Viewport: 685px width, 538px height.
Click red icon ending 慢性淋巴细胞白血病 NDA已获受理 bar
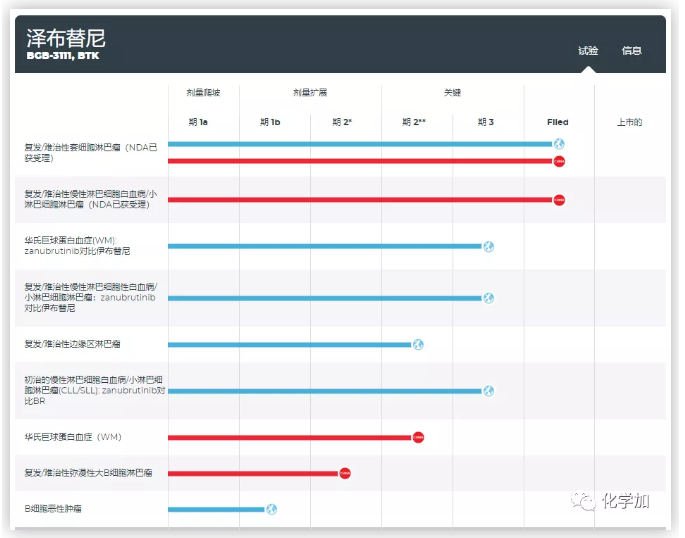[559, 199]
